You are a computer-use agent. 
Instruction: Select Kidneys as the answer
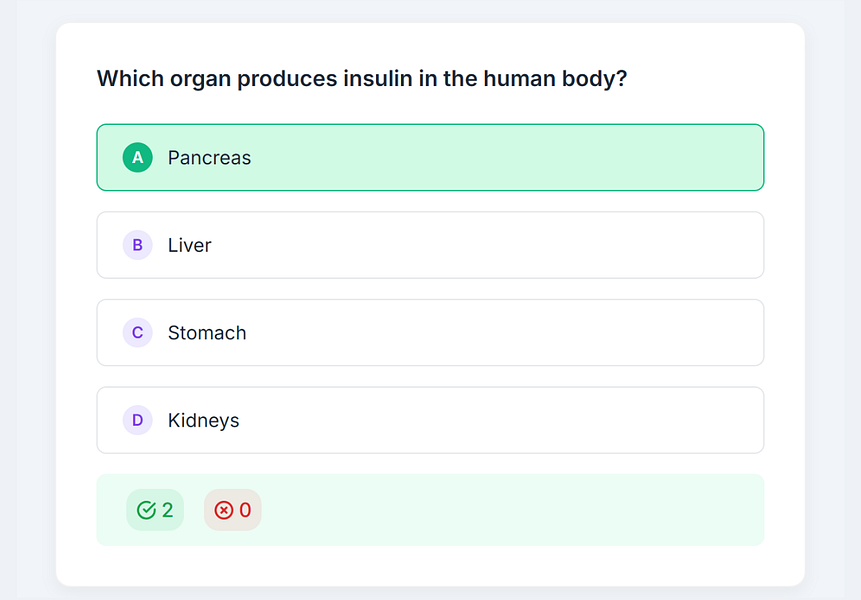pyautogui.click(x=430, y=420)
